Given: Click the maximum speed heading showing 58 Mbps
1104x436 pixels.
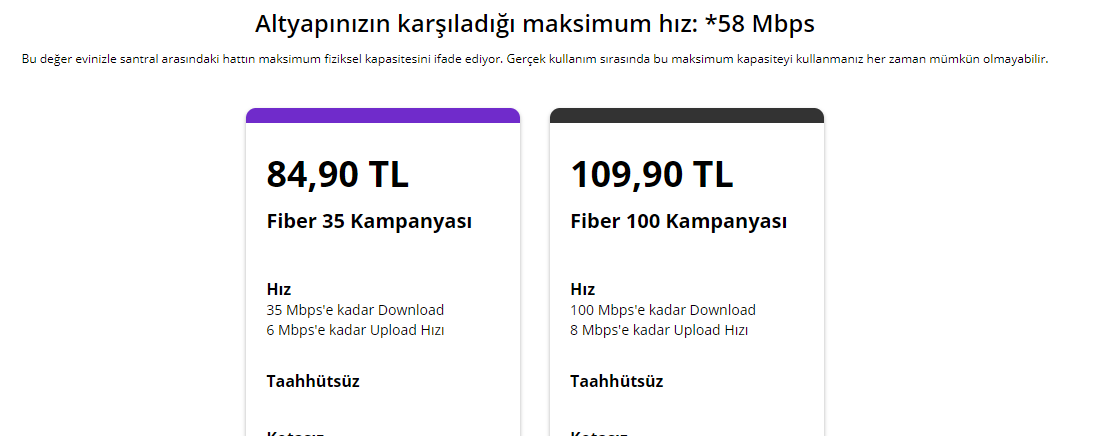Looking at the screenshot, I should tap(535, 23).
